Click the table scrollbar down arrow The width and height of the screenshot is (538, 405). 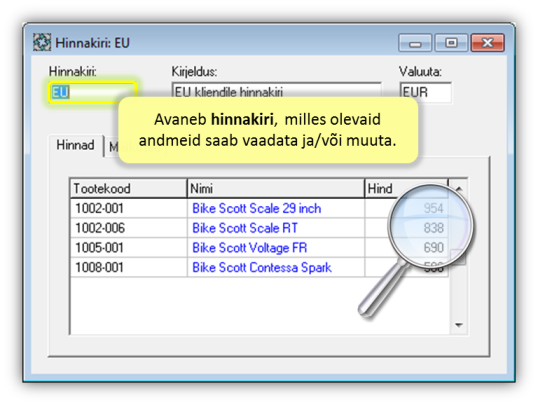point(459,325)
